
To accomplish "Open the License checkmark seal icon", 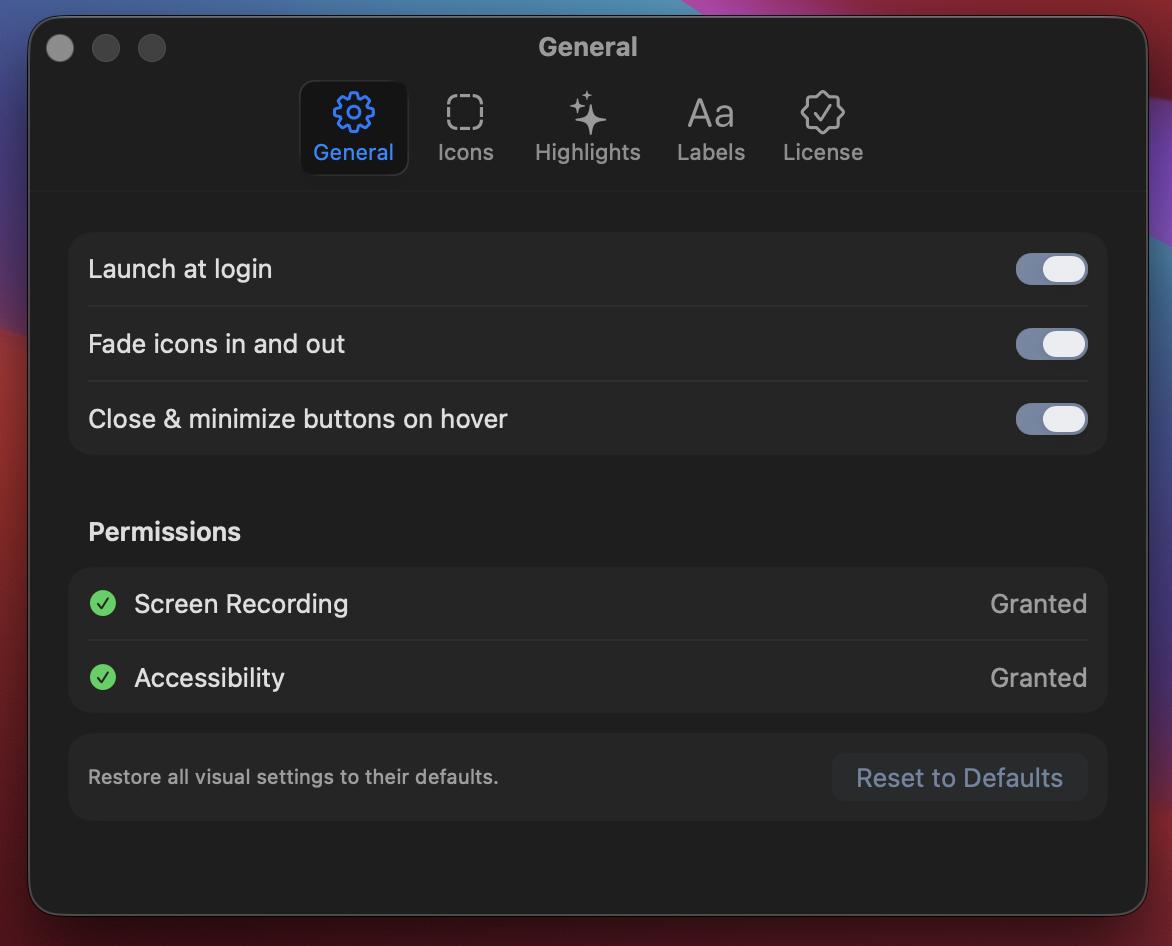I will click(822, 112).
